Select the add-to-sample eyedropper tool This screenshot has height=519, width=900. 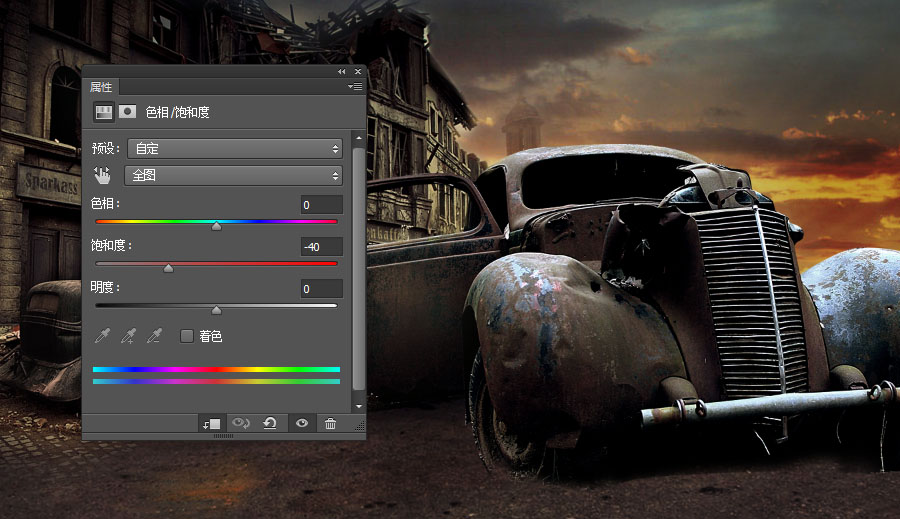tap(127, 336)
